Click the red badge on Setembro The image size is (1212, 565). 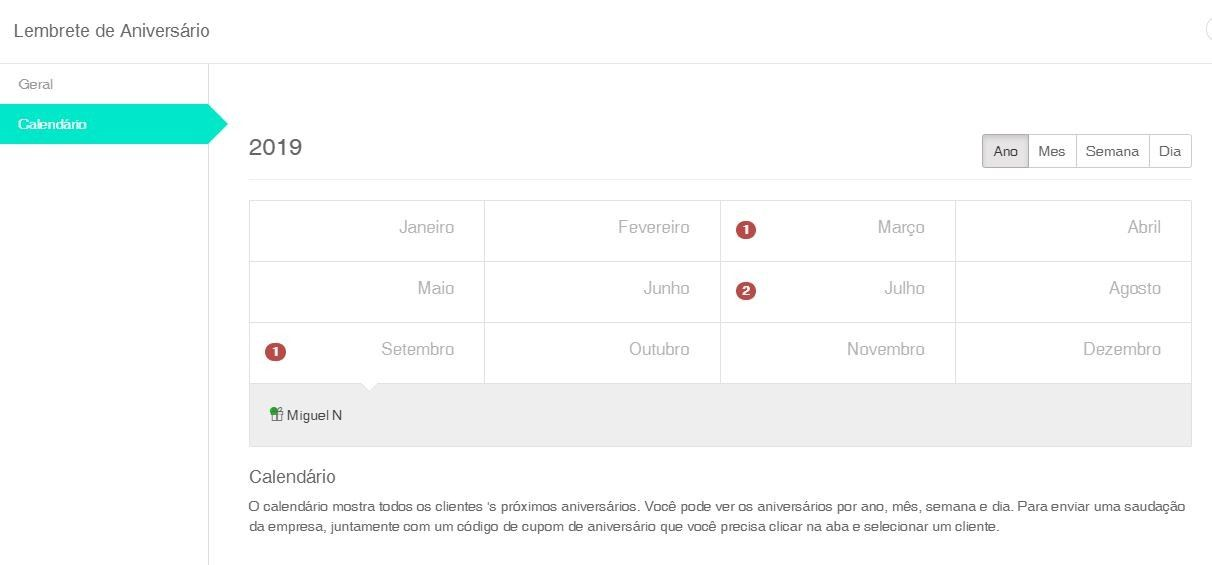click(275, 352)
